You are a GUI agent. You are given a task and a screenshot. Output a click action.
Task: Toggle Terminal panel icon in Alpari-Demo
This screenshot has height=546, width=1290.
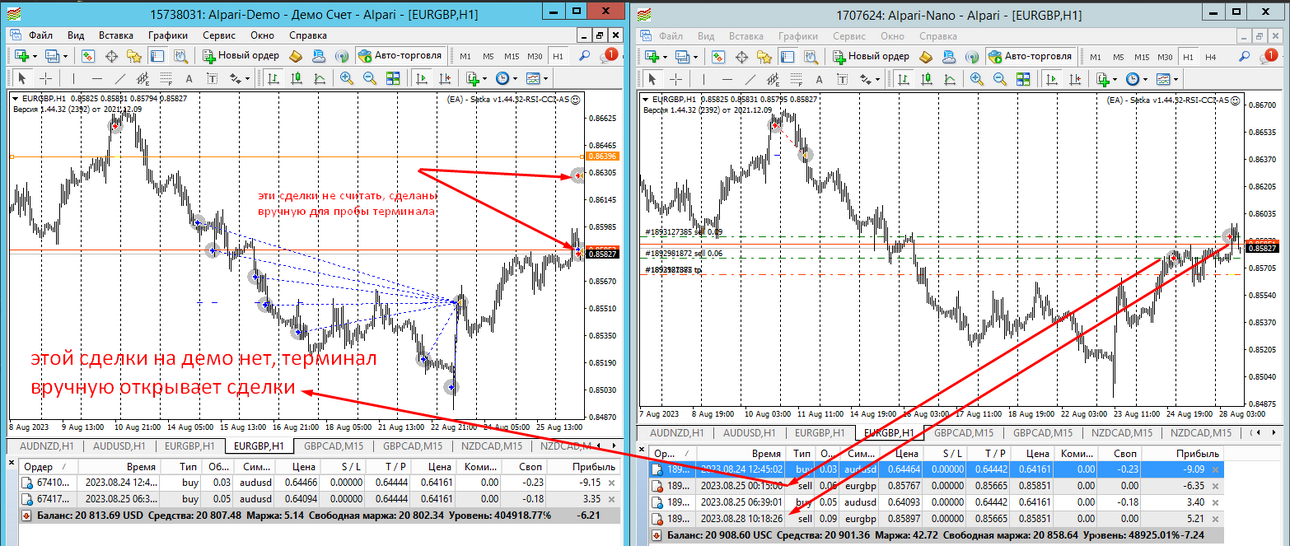pos(157,56)
